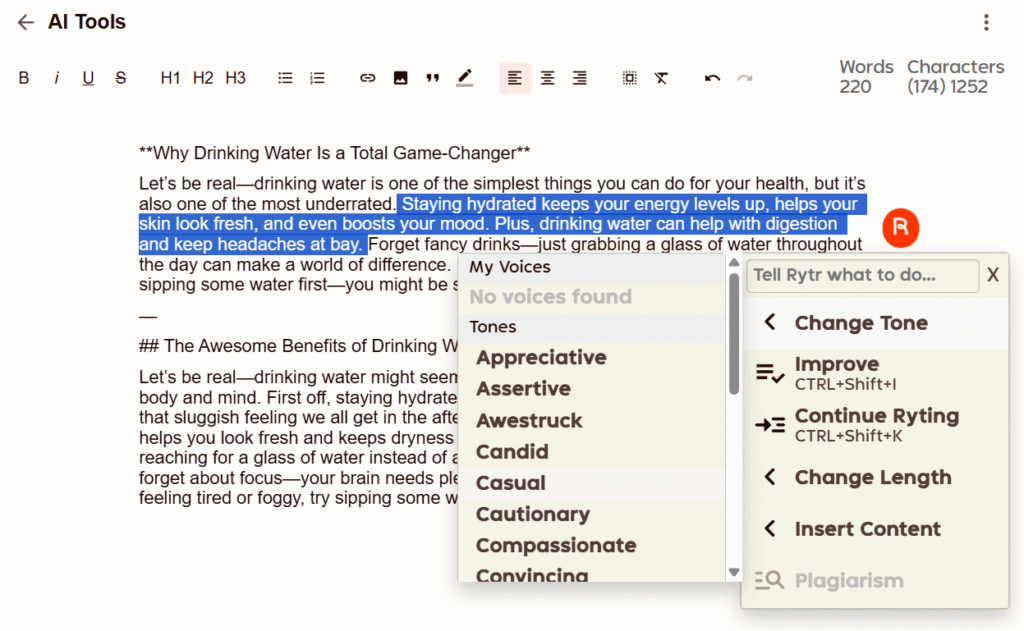Switch to a numbered list

point(317,77)
